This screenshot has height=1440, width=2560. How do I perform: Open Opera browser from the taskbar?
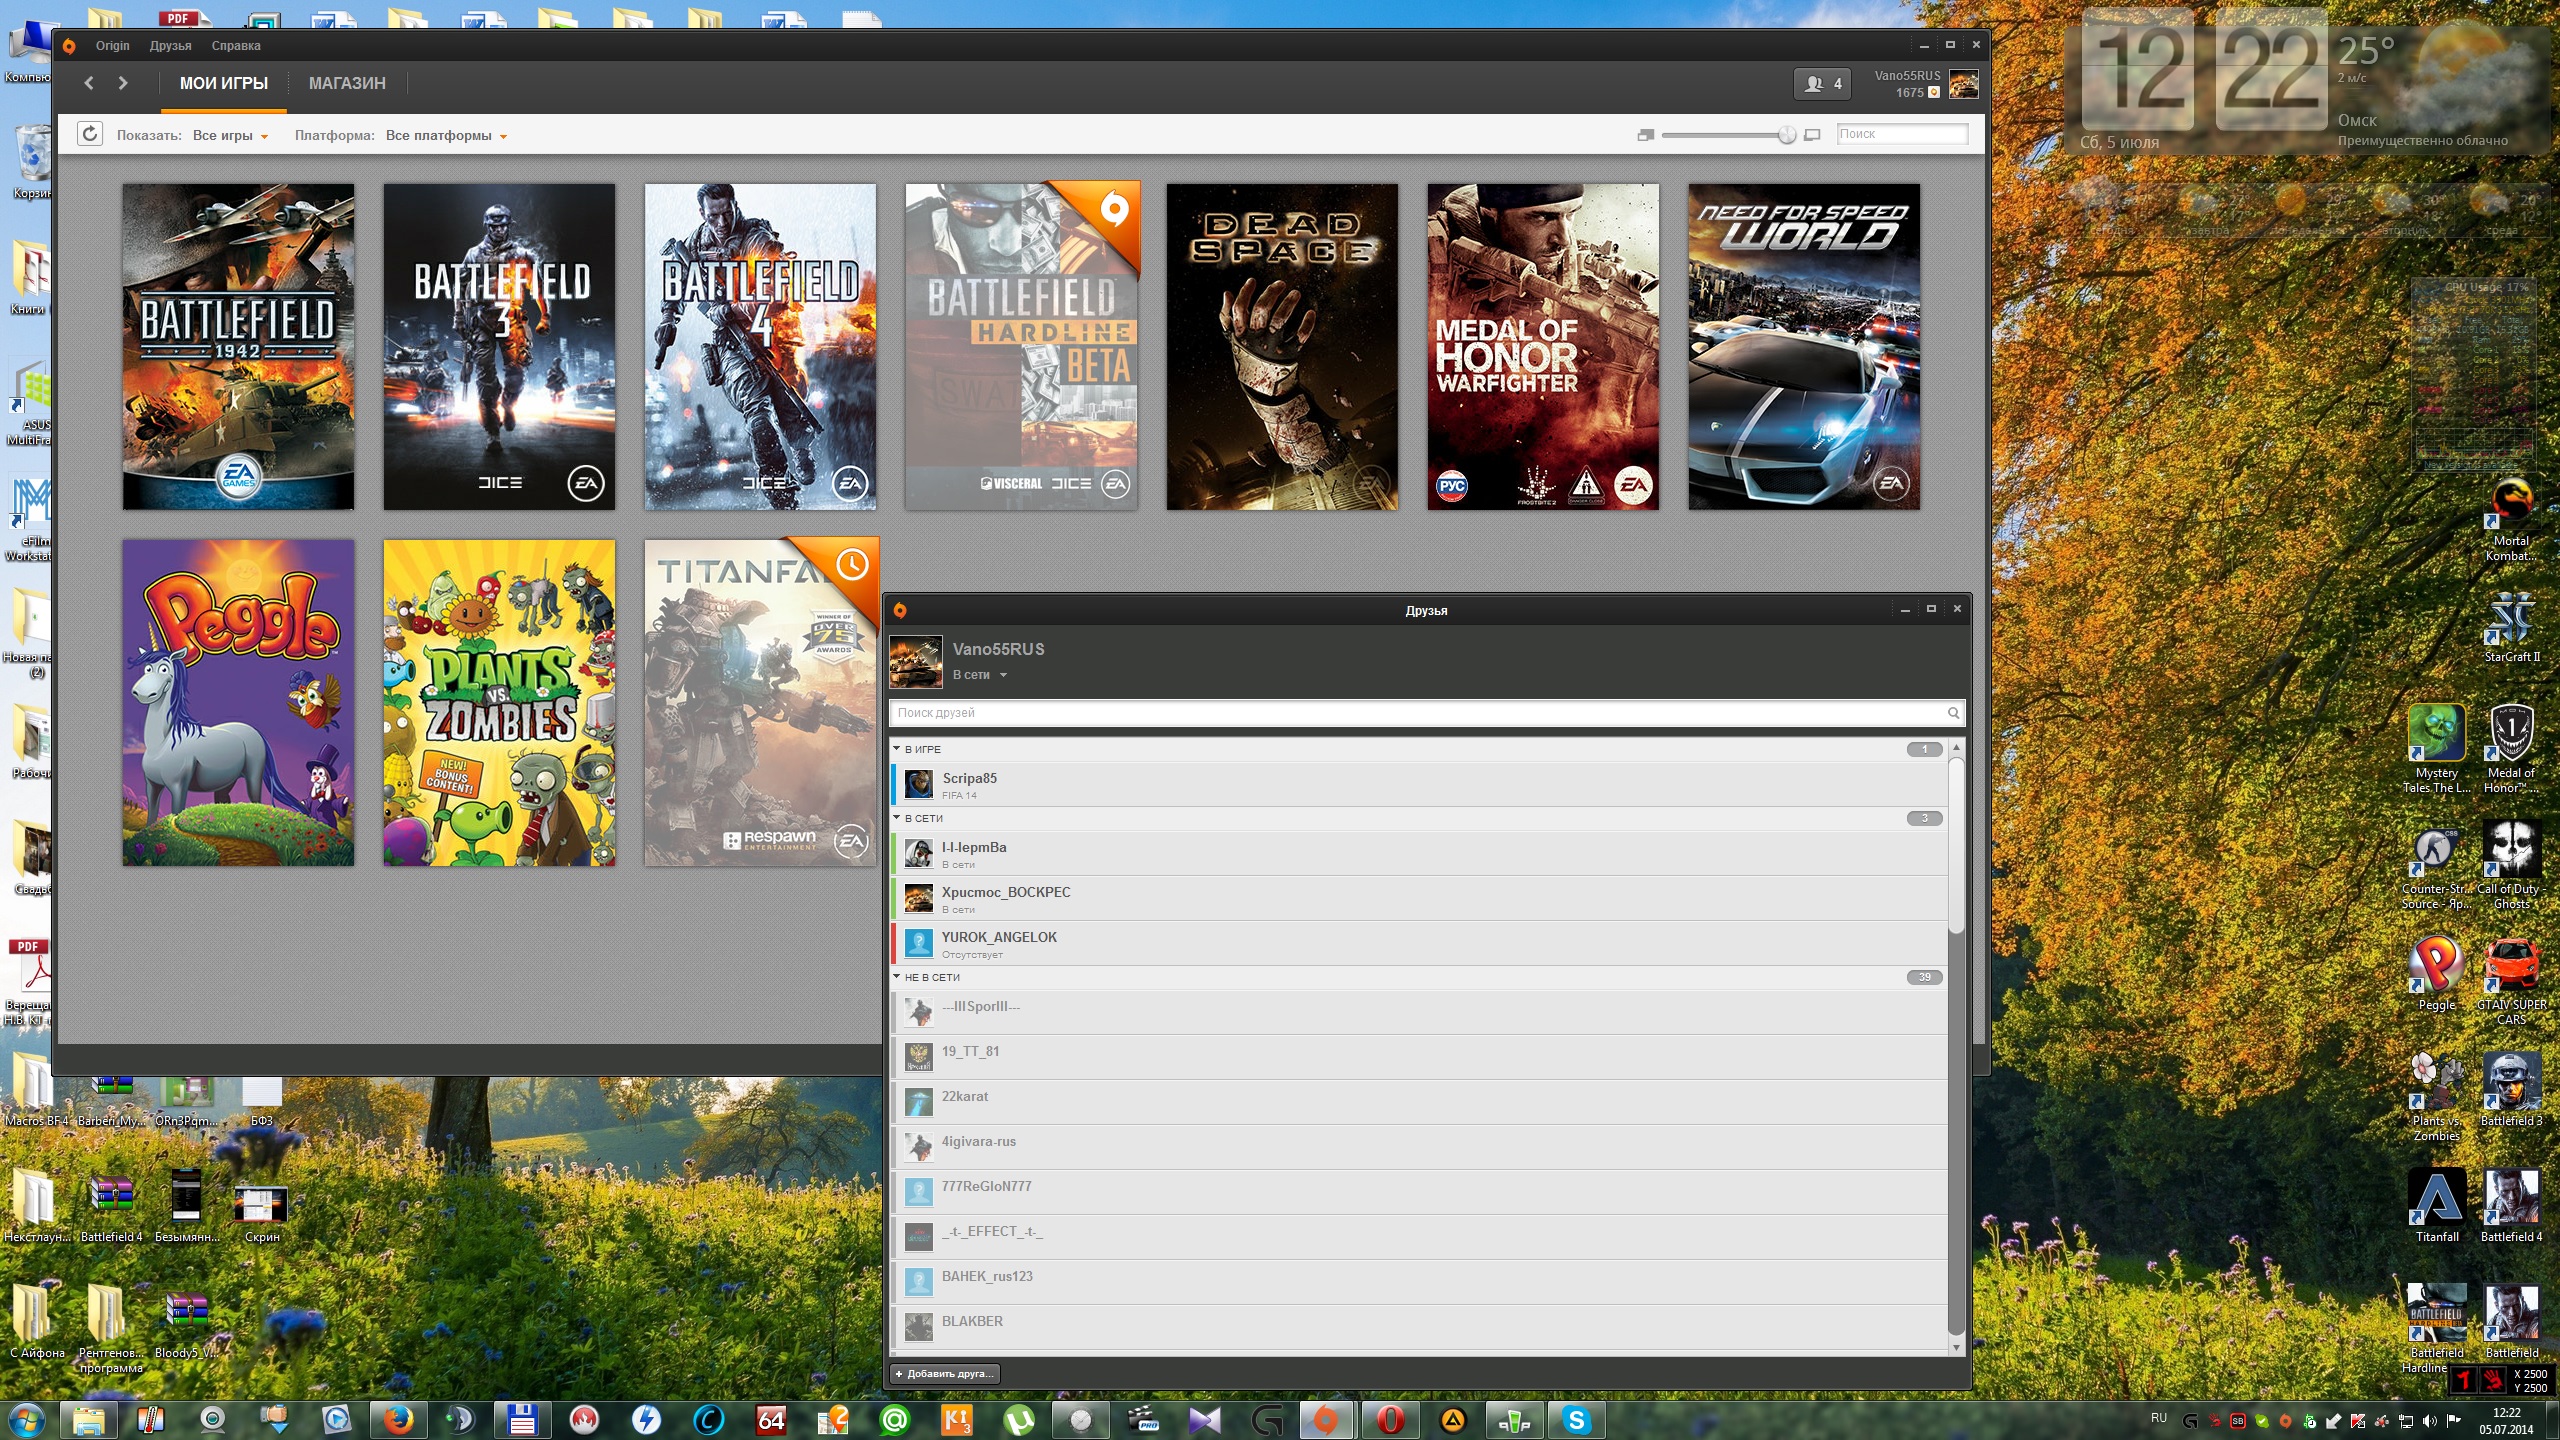point(1390,1419)
